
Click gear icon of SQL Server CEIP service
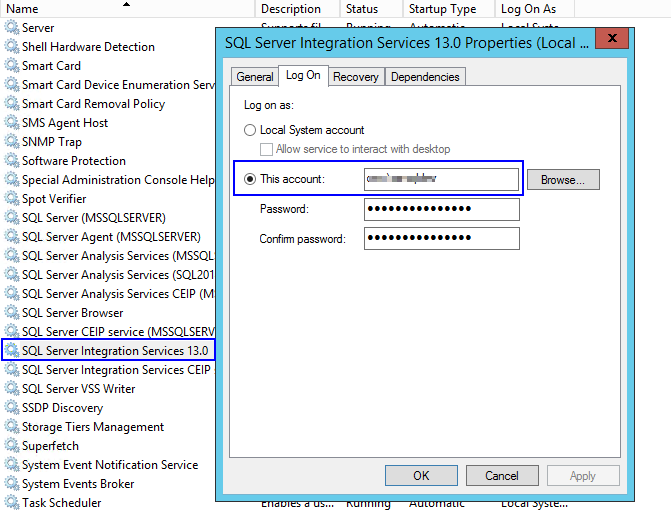pyautogui.click(x=12, y=332)
